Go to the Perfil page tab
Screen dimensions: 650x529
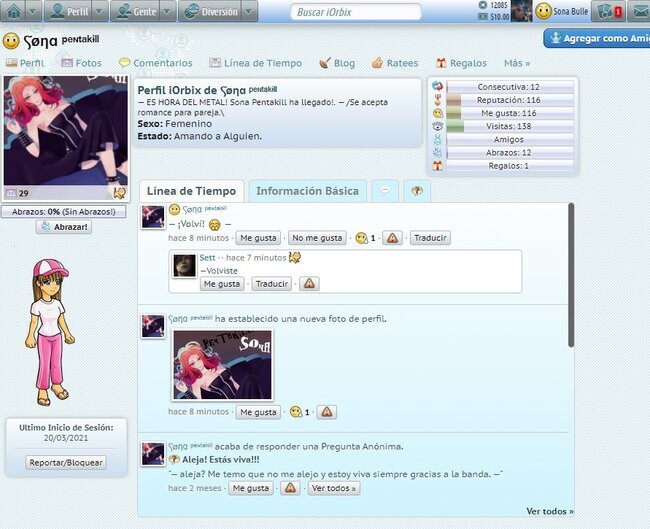click(25, 63)
